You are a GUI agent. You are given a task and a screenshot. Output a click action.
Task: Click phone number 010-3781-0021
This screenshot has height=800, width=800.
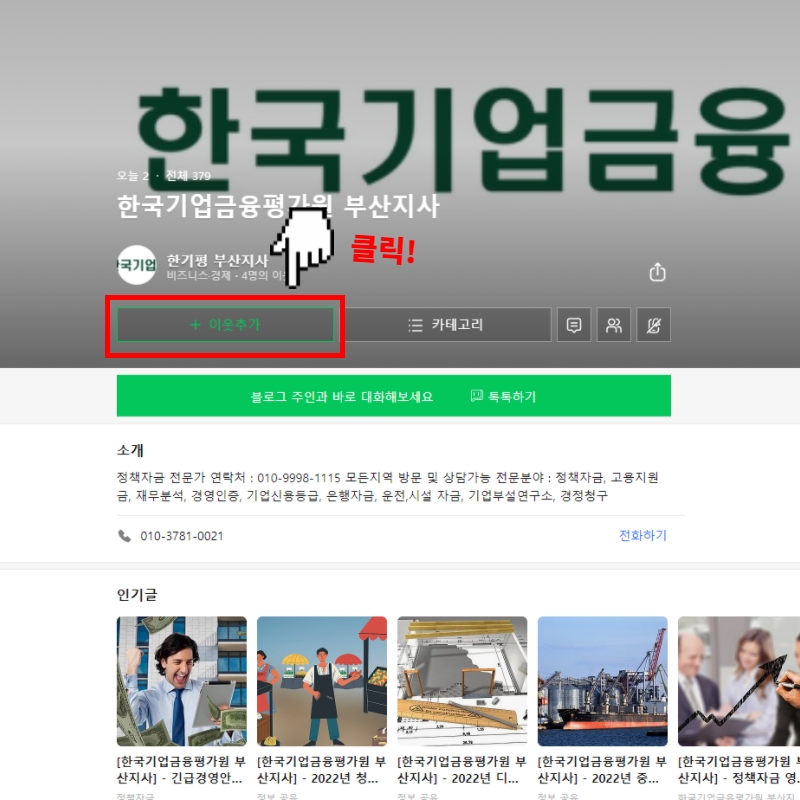182,536
